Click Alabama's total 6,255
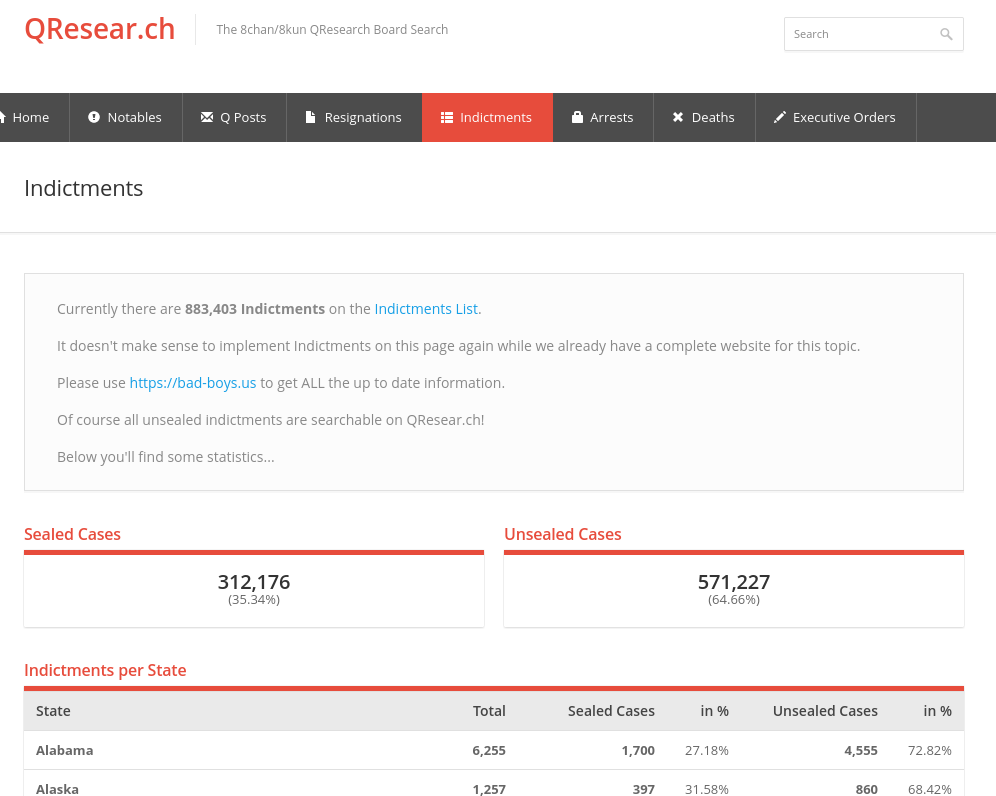The image size is (996, 796). 489,750
